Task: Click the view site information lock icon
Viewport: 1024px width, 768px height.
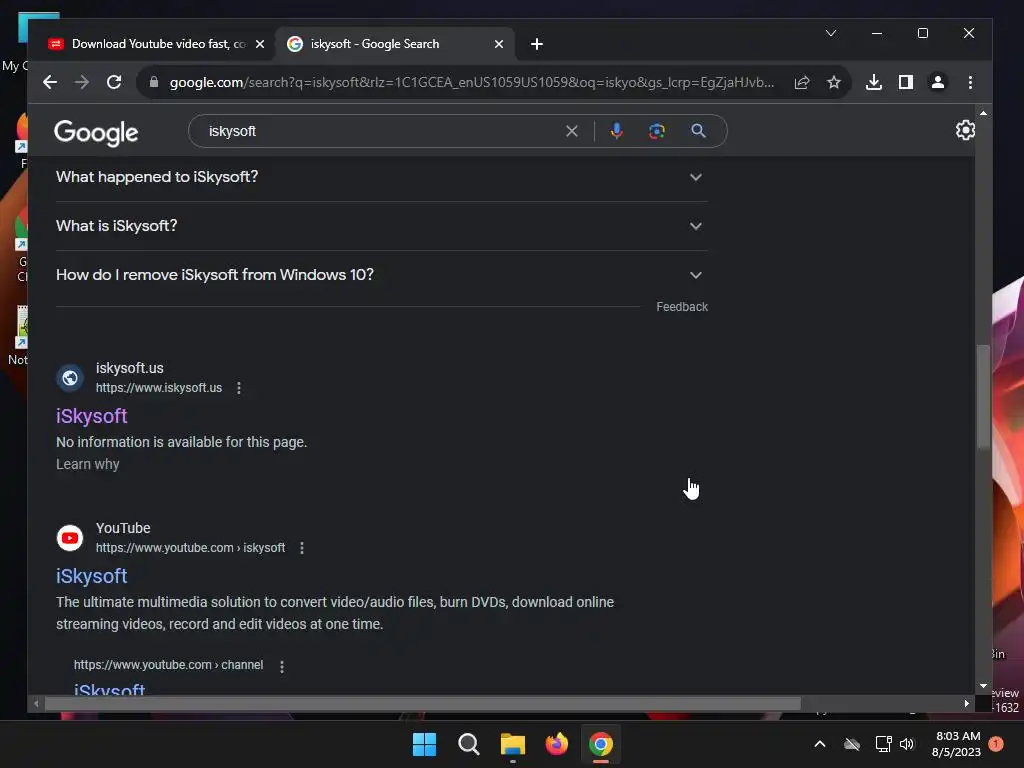Action: [154, 82]
